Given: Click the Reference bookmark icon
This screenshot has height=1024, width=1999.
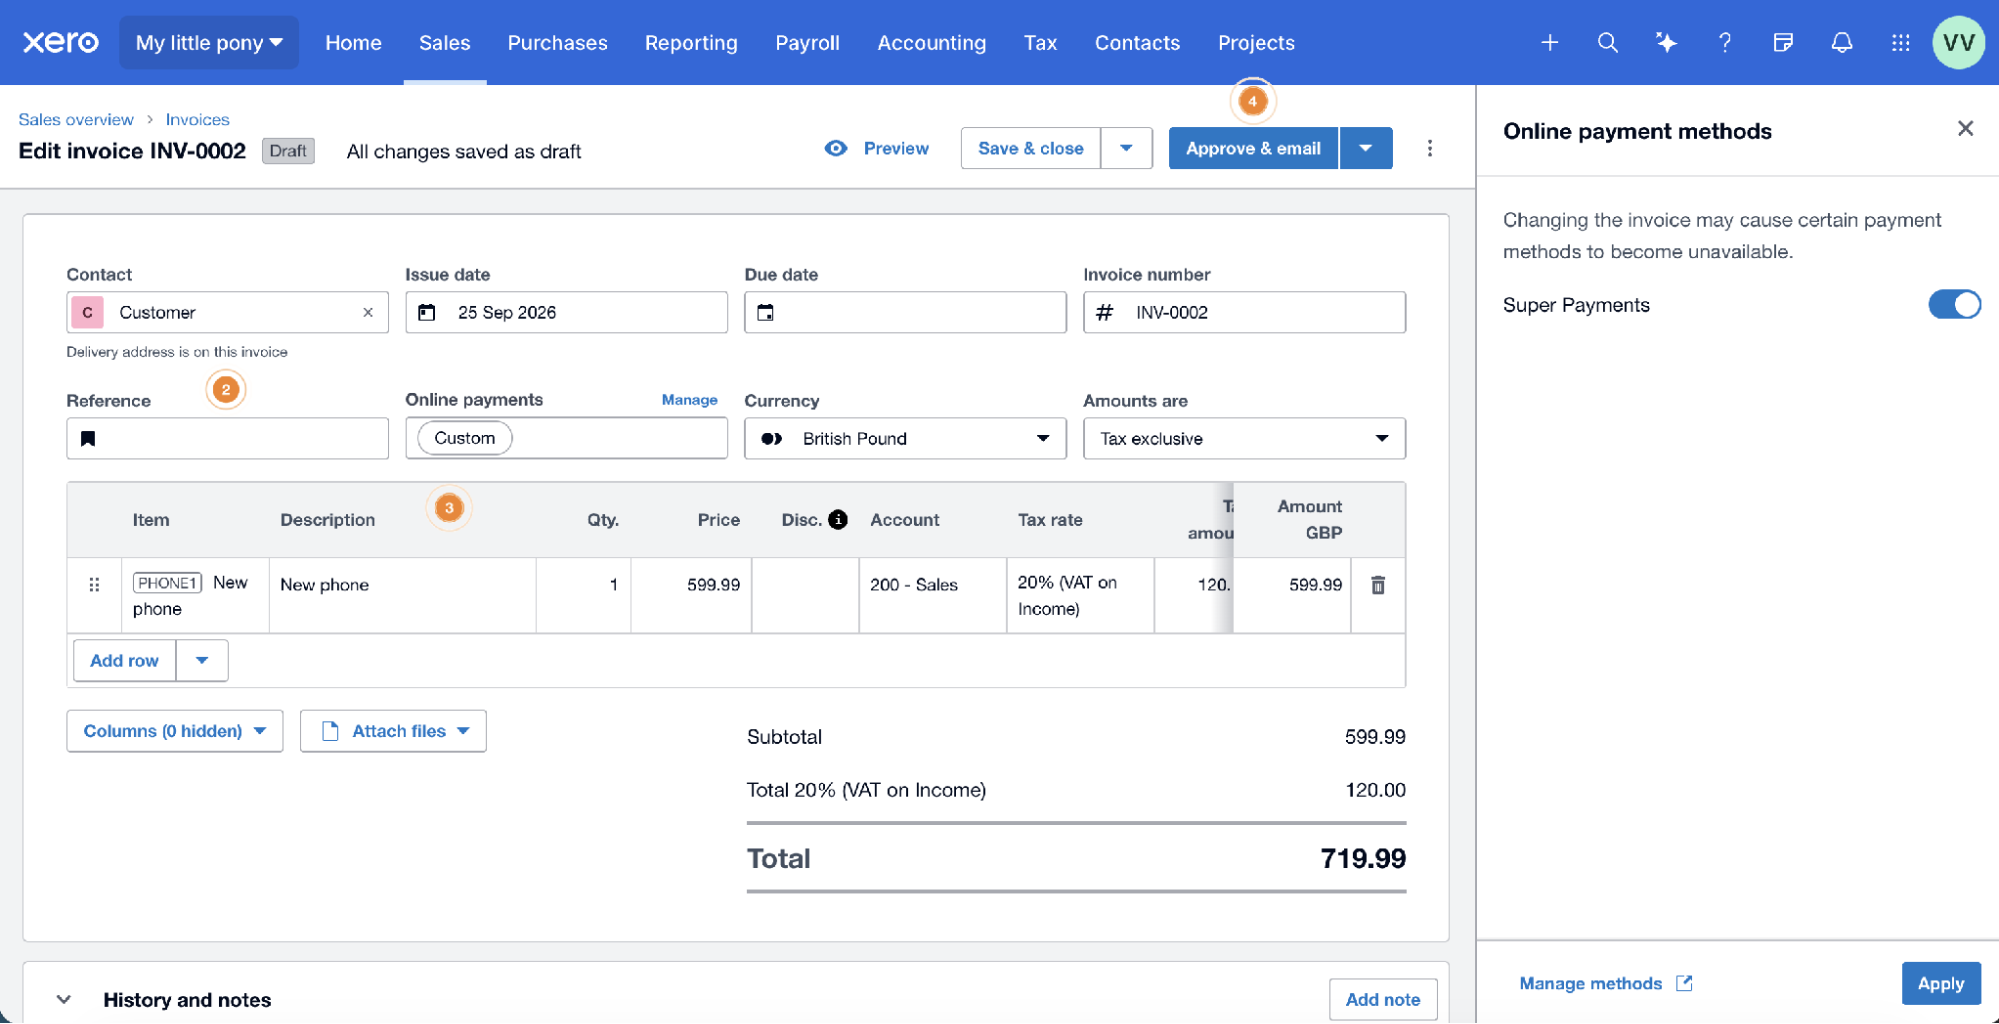Looking at the screenshot, I should pyautogui.click(x=88, y=438).
